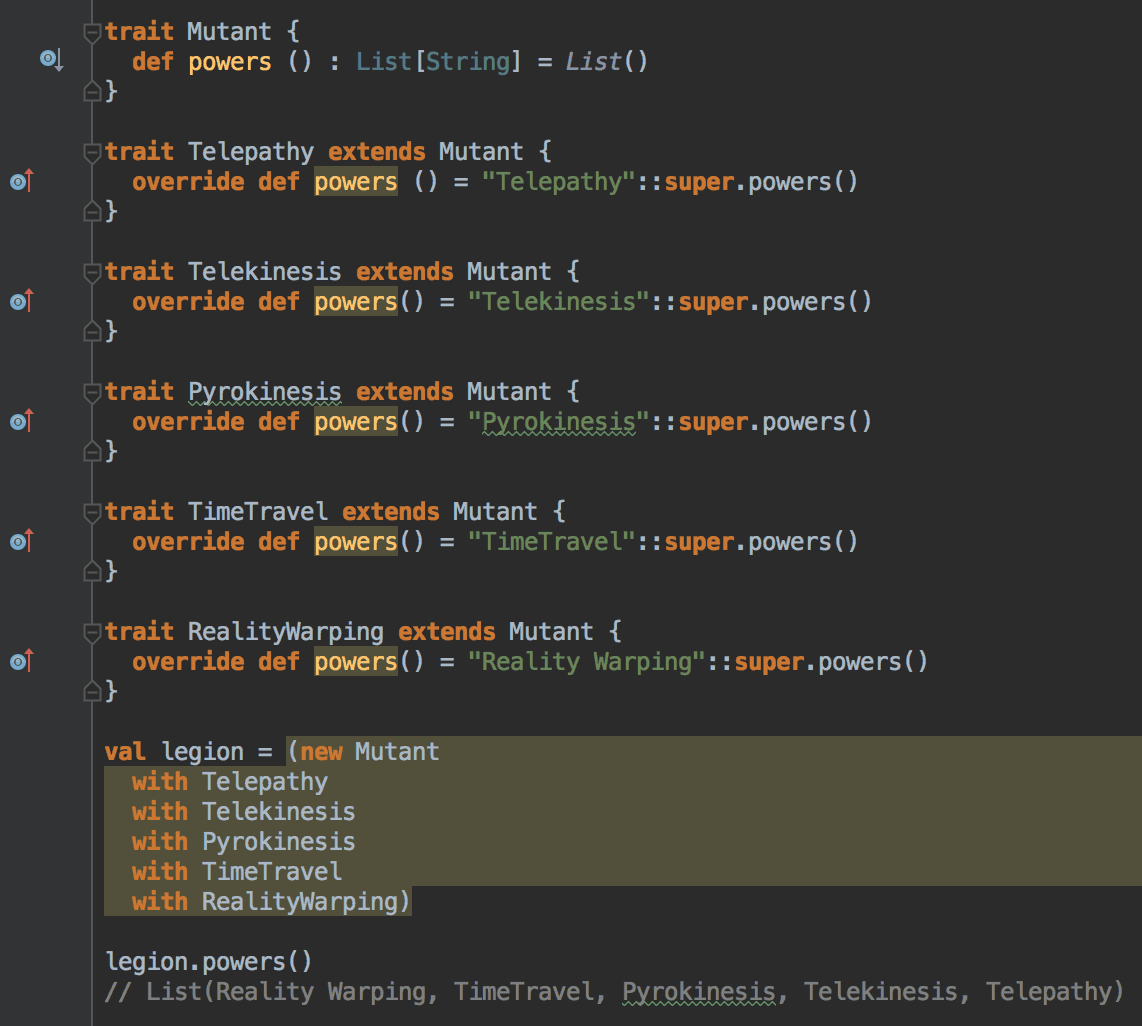This screenshot has height=1026, width=1142.
Task: Click the highlighted powers method in Telepathy trait
Action: tap(356, 182)
